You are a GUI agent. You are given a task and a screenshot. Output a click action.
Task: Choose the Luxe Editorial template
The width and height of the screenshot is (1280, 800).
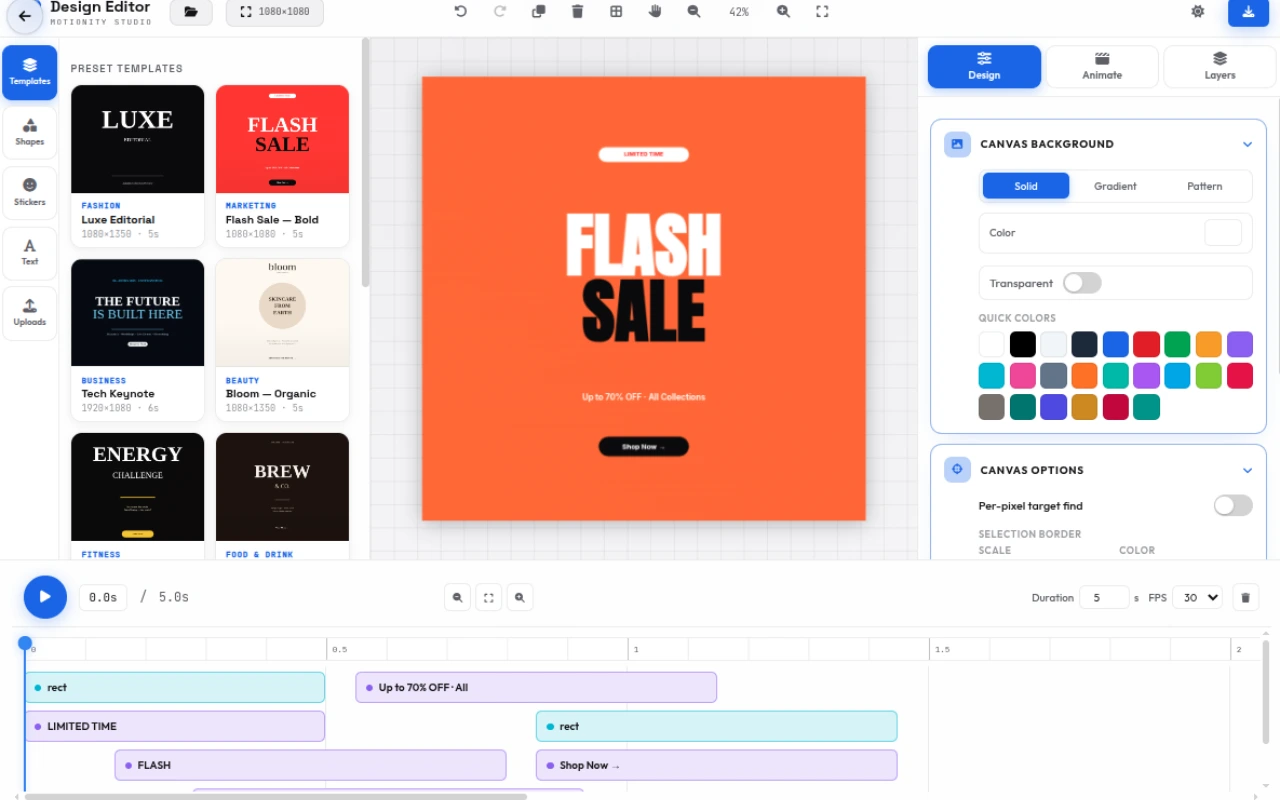[x=138, y=166]
